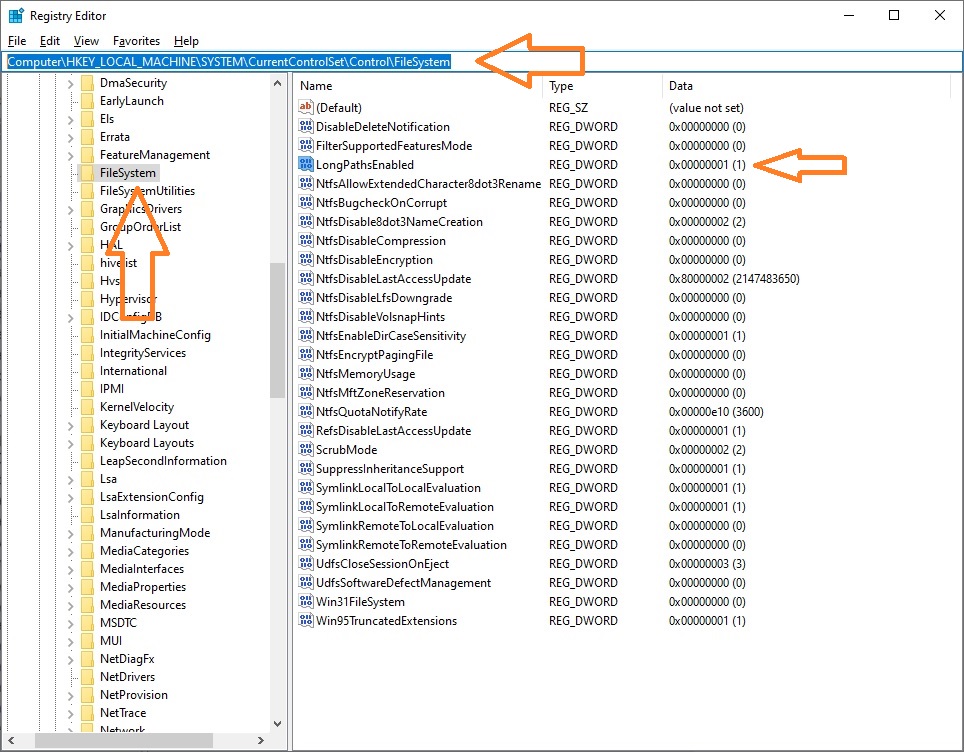Click the KernelVelocity folder icon
Viewport: 964px width, 752px height.
(x=87, y=407)
